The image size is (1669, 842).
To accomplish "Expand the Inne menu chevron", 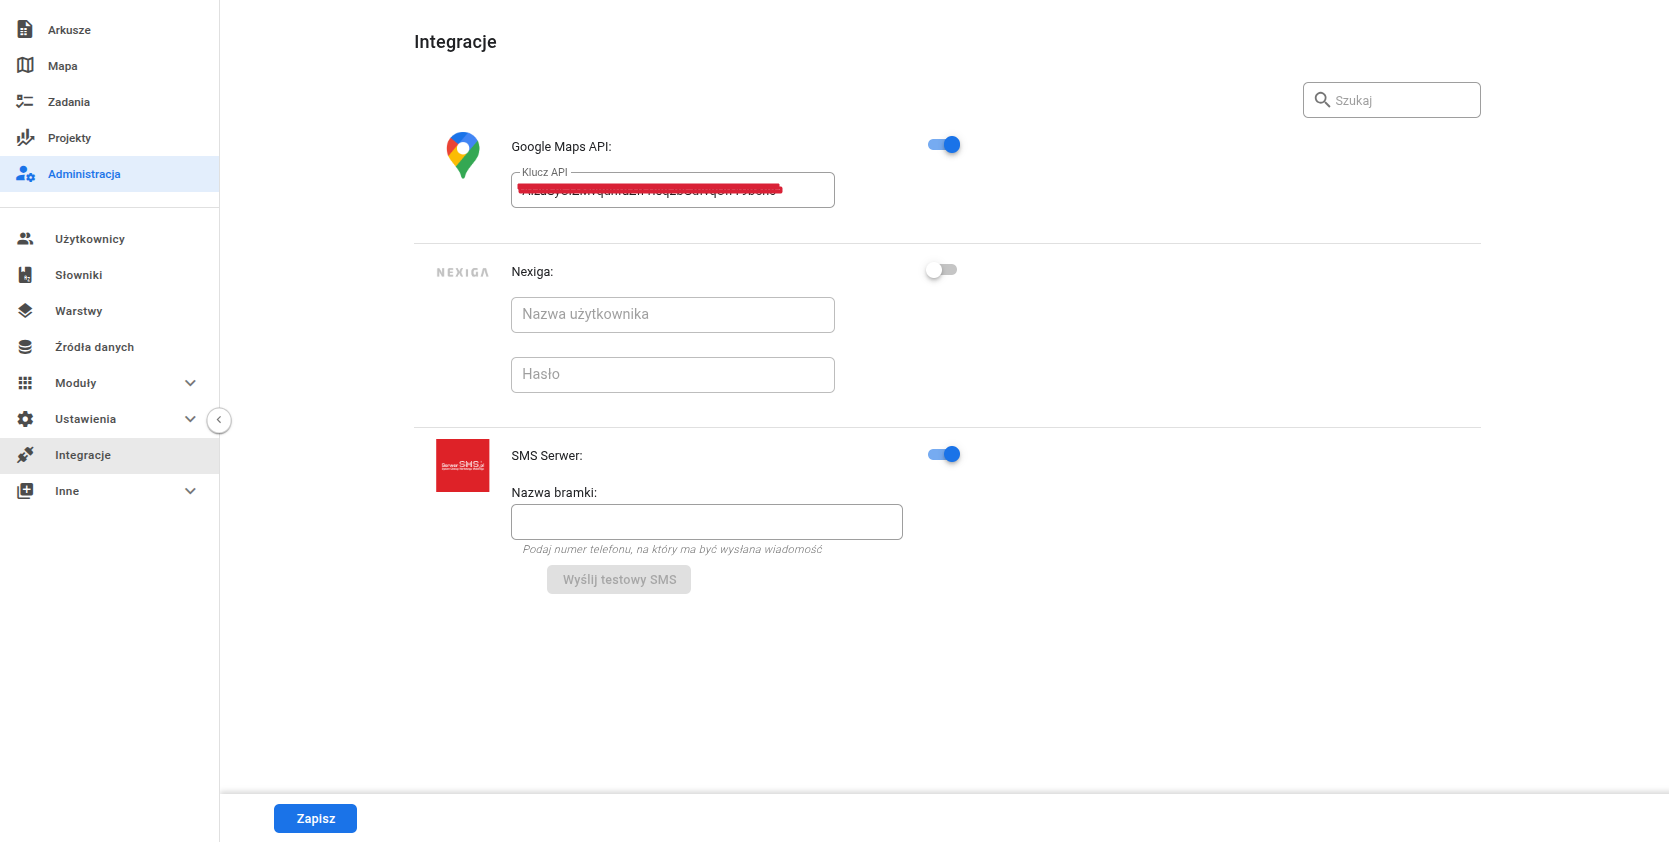I will coord(190,491).
